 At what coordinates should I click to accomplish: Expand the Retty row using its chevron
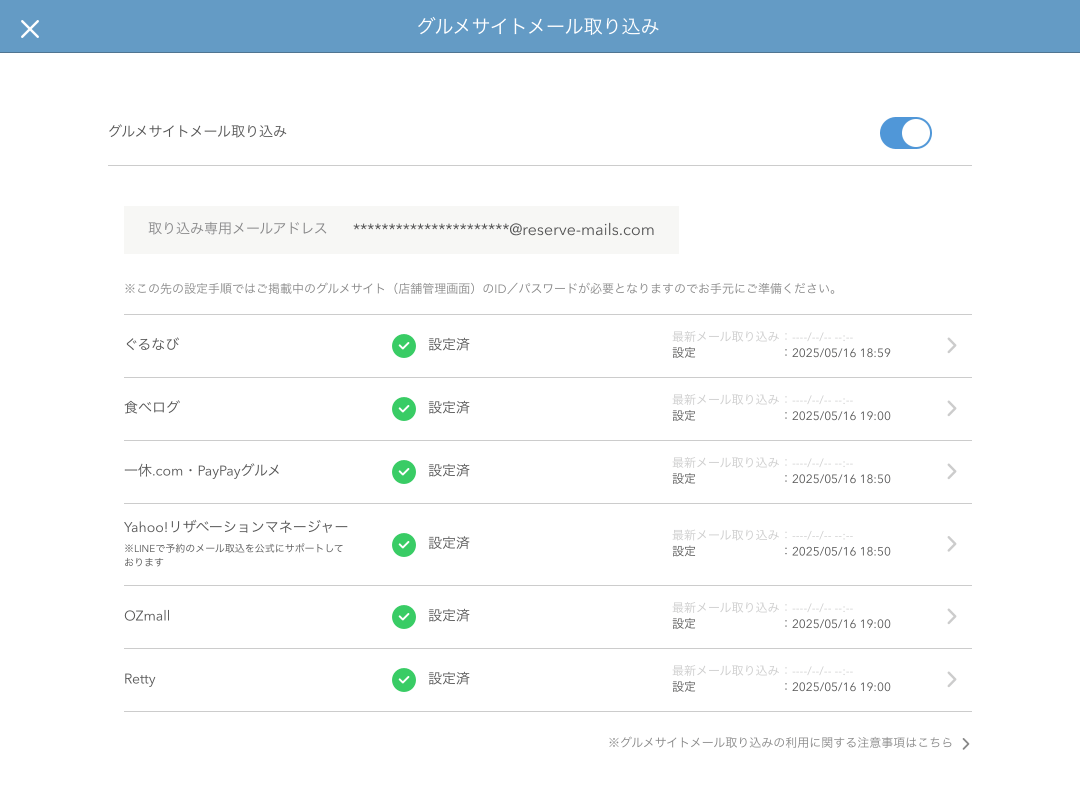point(951,679)
